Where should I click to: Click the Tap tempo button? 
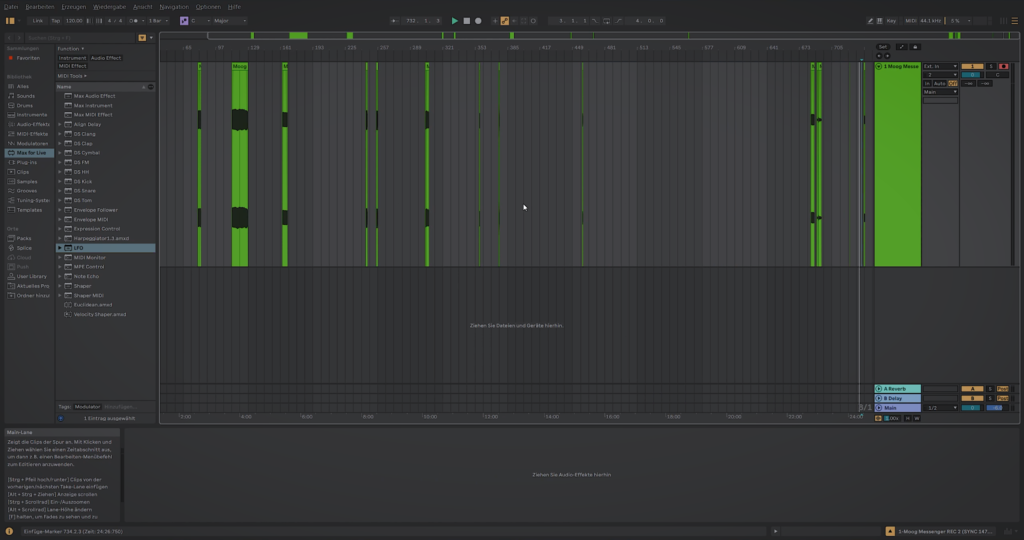click(x=55, y=20)
